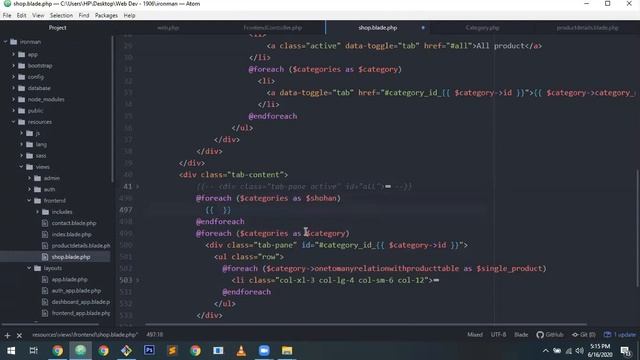Collapse the ironman root folder
Viewport: 640px width, 360px height.
(x=6, y=42)
